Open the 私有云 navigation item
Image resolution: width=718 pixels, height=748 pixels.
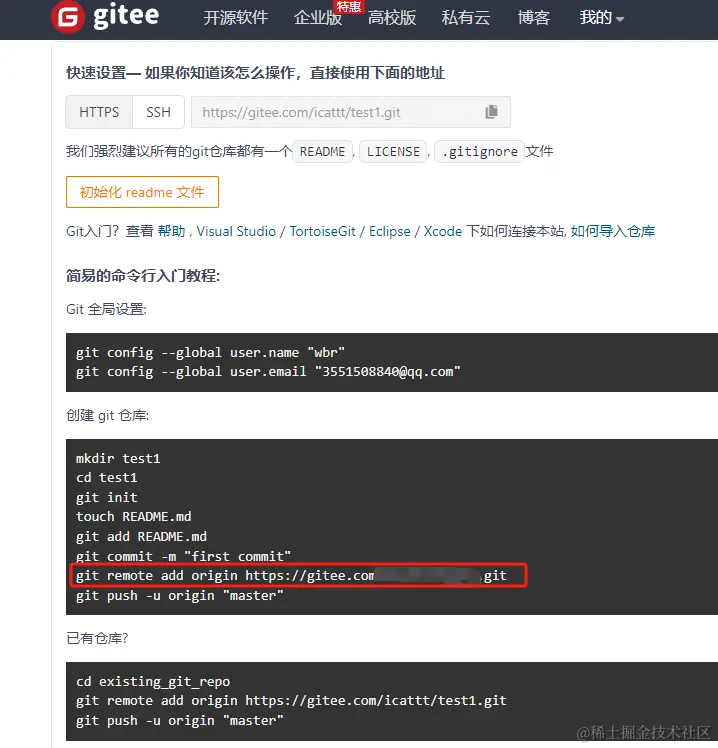pyautogui.click(x=466, y=18)
